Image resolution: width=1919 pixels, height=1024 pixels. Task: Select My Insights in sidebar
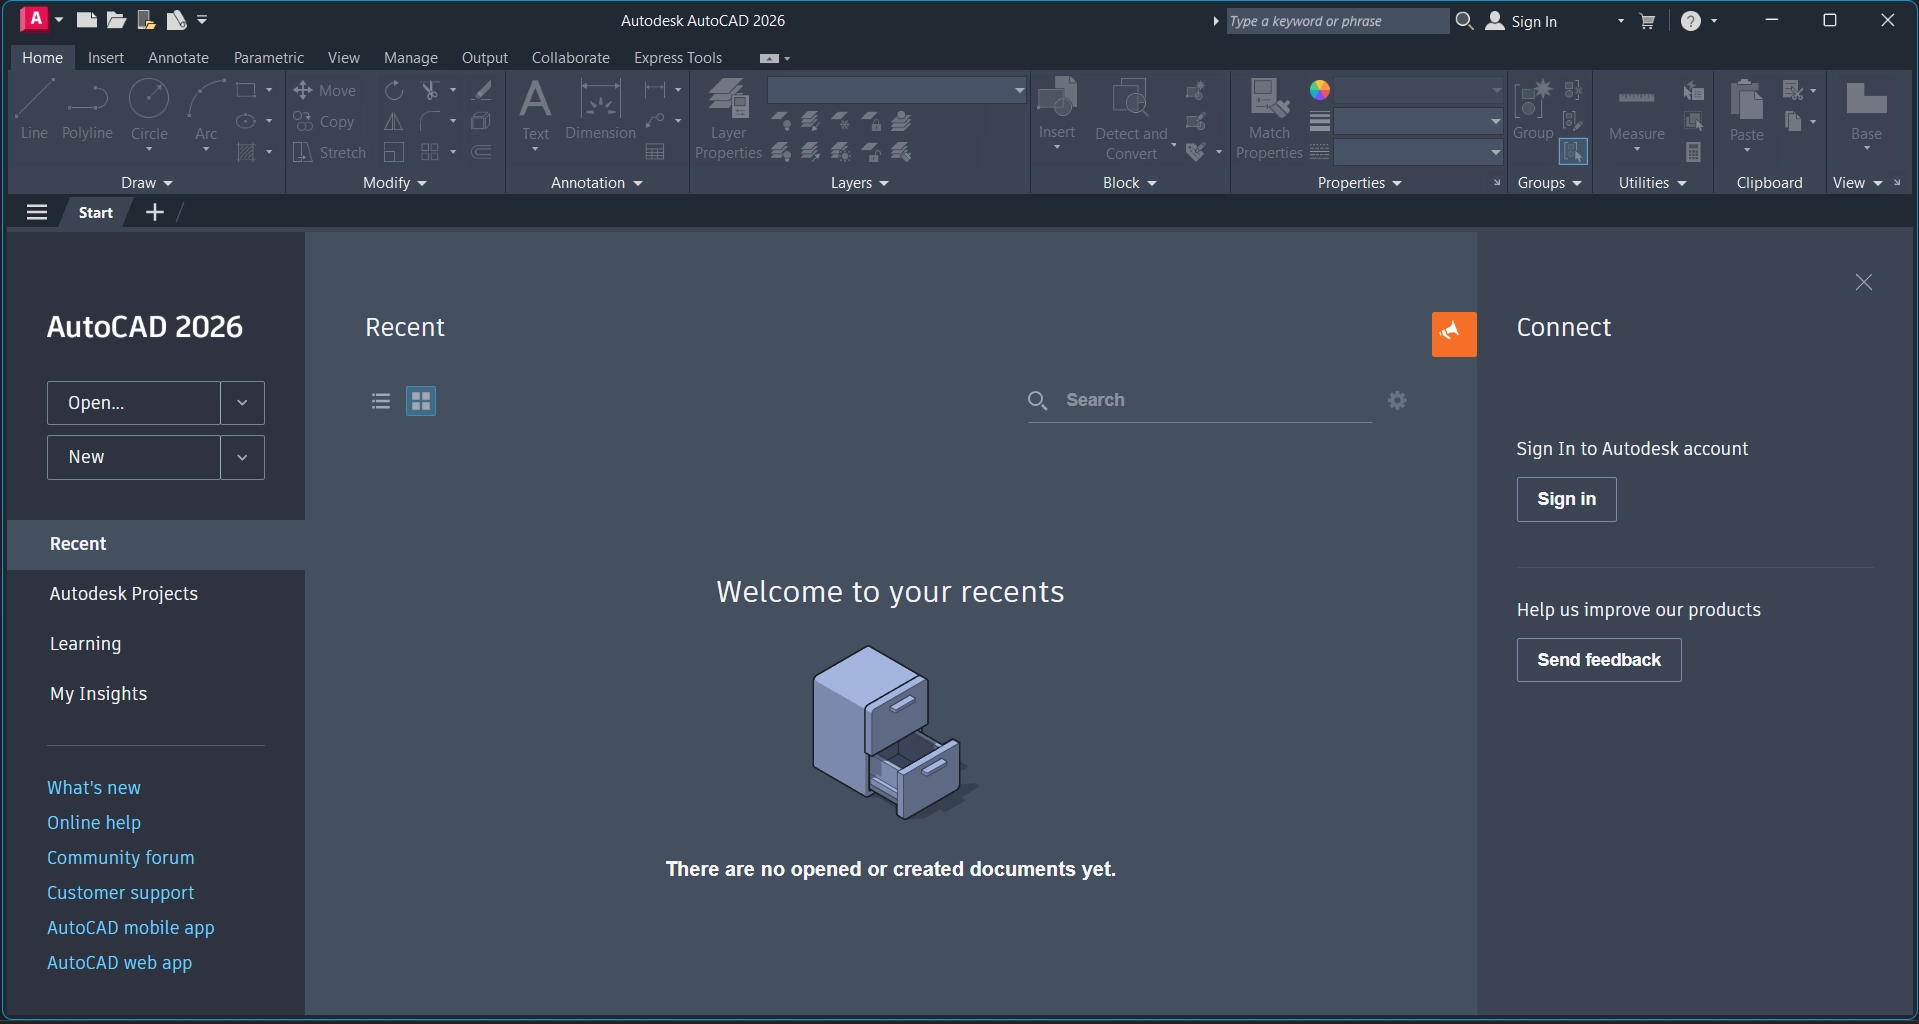pos(156,694)
